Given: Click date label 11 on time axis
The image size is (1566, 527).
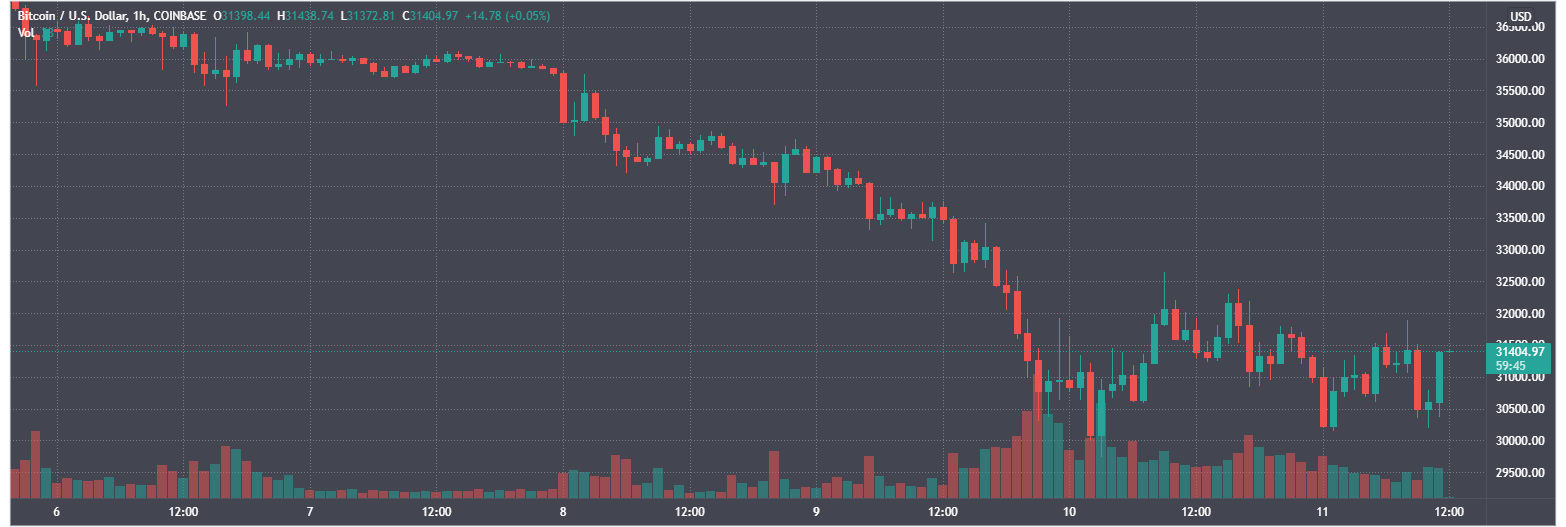Looking at the screenshot, I should click(x=1322, y=512).
